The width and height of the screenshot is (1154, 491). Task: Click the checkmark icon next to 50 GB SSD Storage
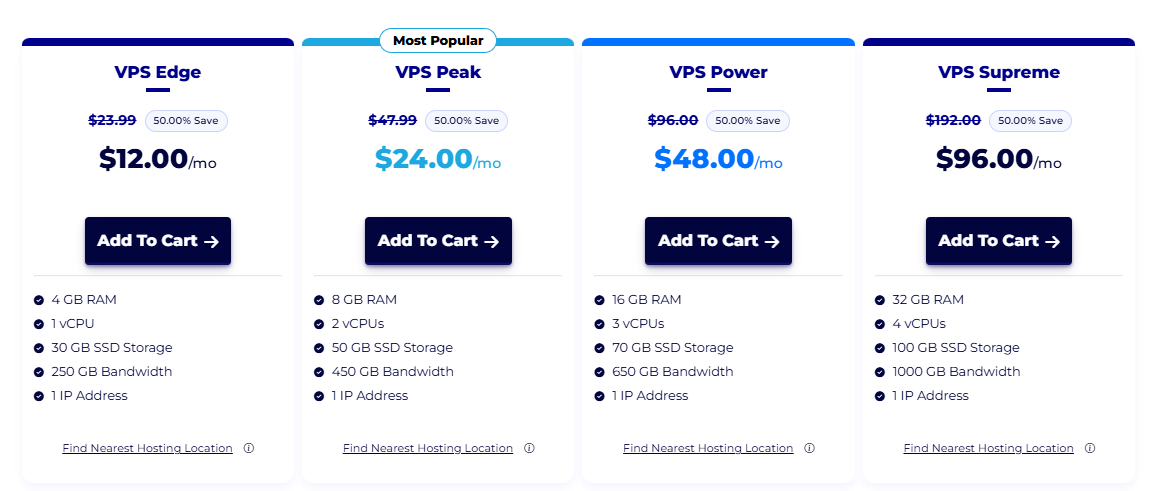pos(319,347)
